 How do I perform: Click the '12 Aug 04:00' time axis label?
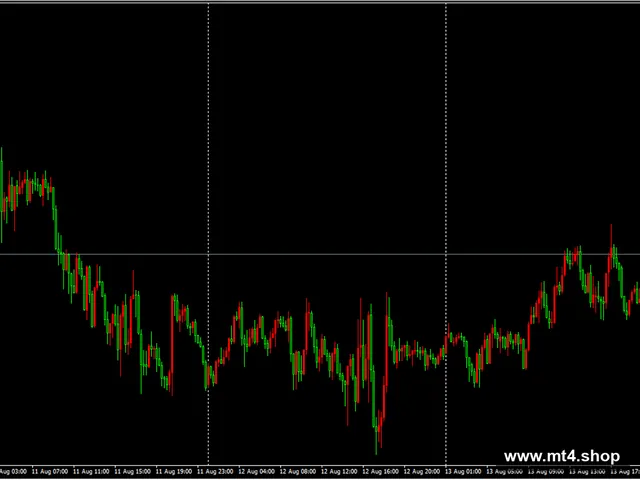pyautogui.click(x=257, y=472)
